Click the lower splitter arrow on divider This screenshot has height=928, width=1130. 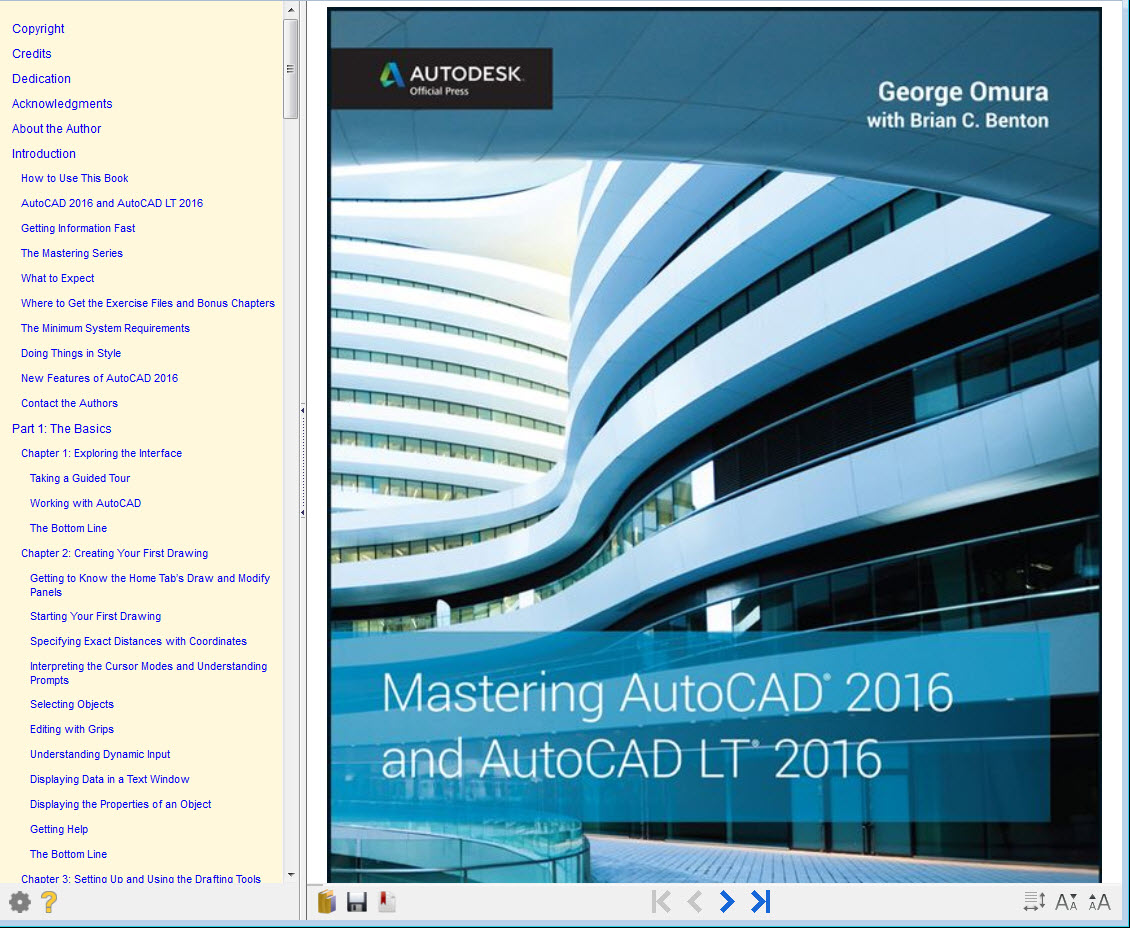pos(303,513)
